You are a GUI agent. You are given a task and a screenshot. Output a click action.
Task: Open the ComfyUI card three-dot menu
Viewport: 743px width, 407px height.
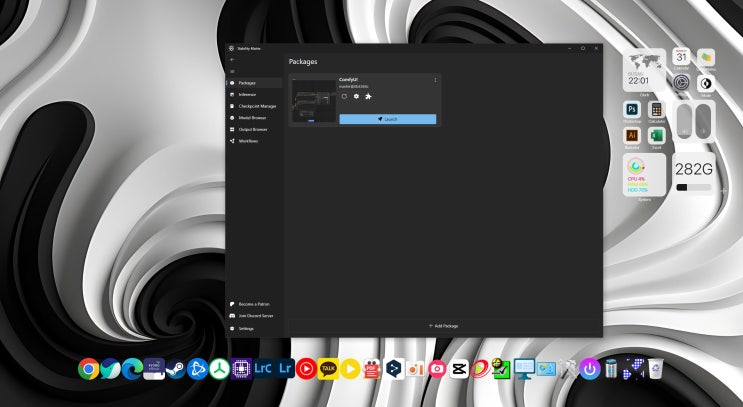435,80
